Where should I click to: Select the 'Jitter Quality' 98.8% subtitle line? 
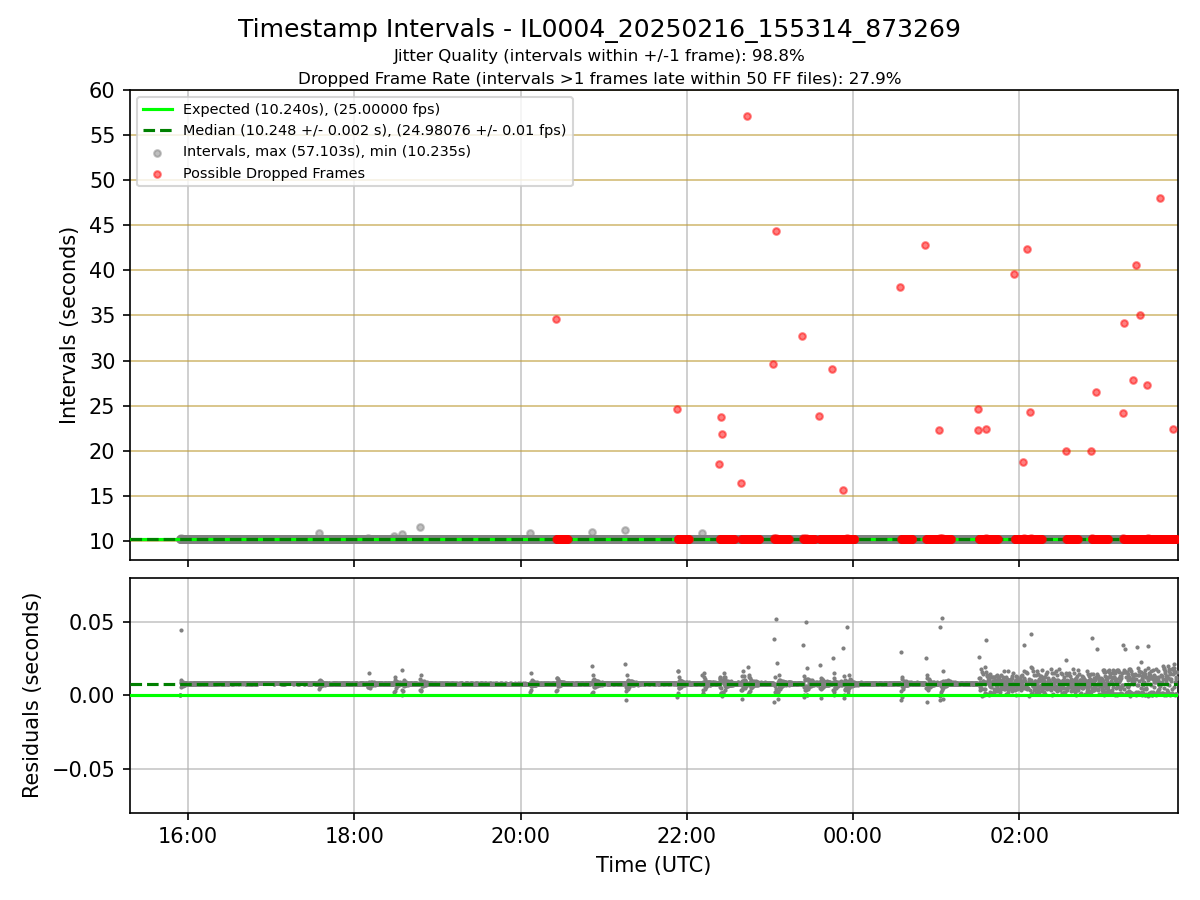tap(599, 56)
